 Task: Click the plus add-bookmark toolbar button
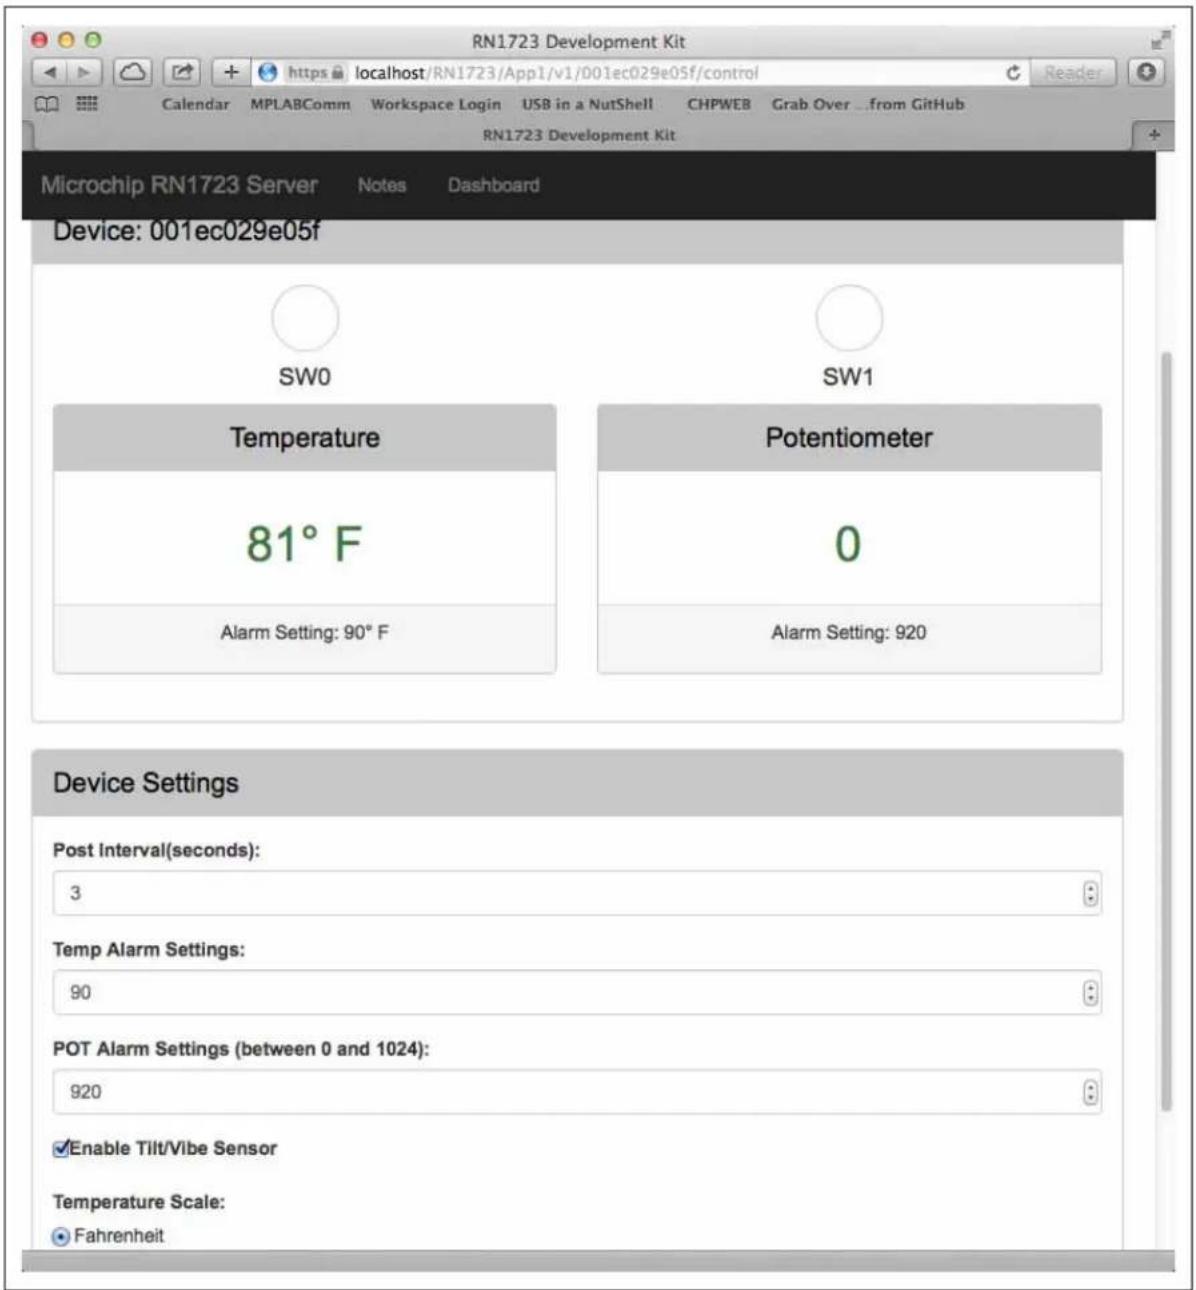pos(231,72)
